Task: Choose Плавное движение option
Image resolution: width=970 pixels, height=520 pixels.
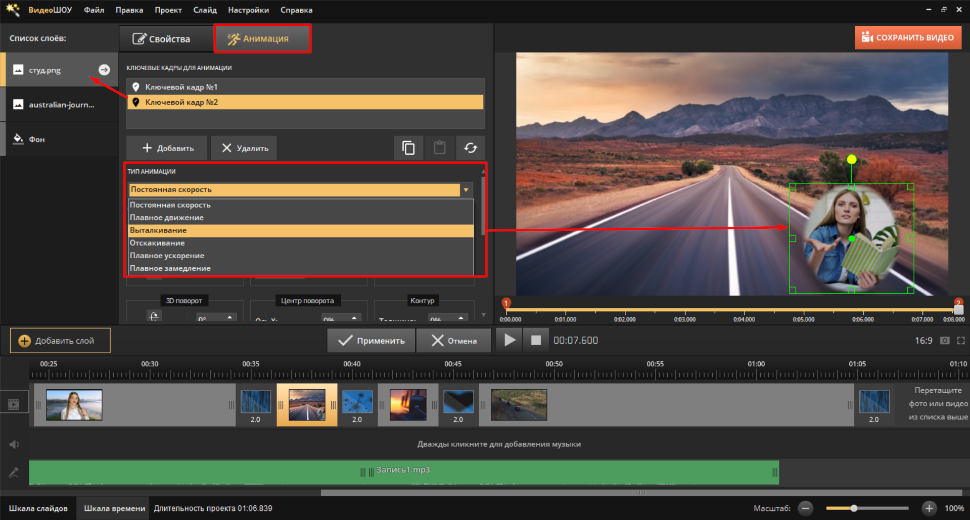Action: pos(301,218)
